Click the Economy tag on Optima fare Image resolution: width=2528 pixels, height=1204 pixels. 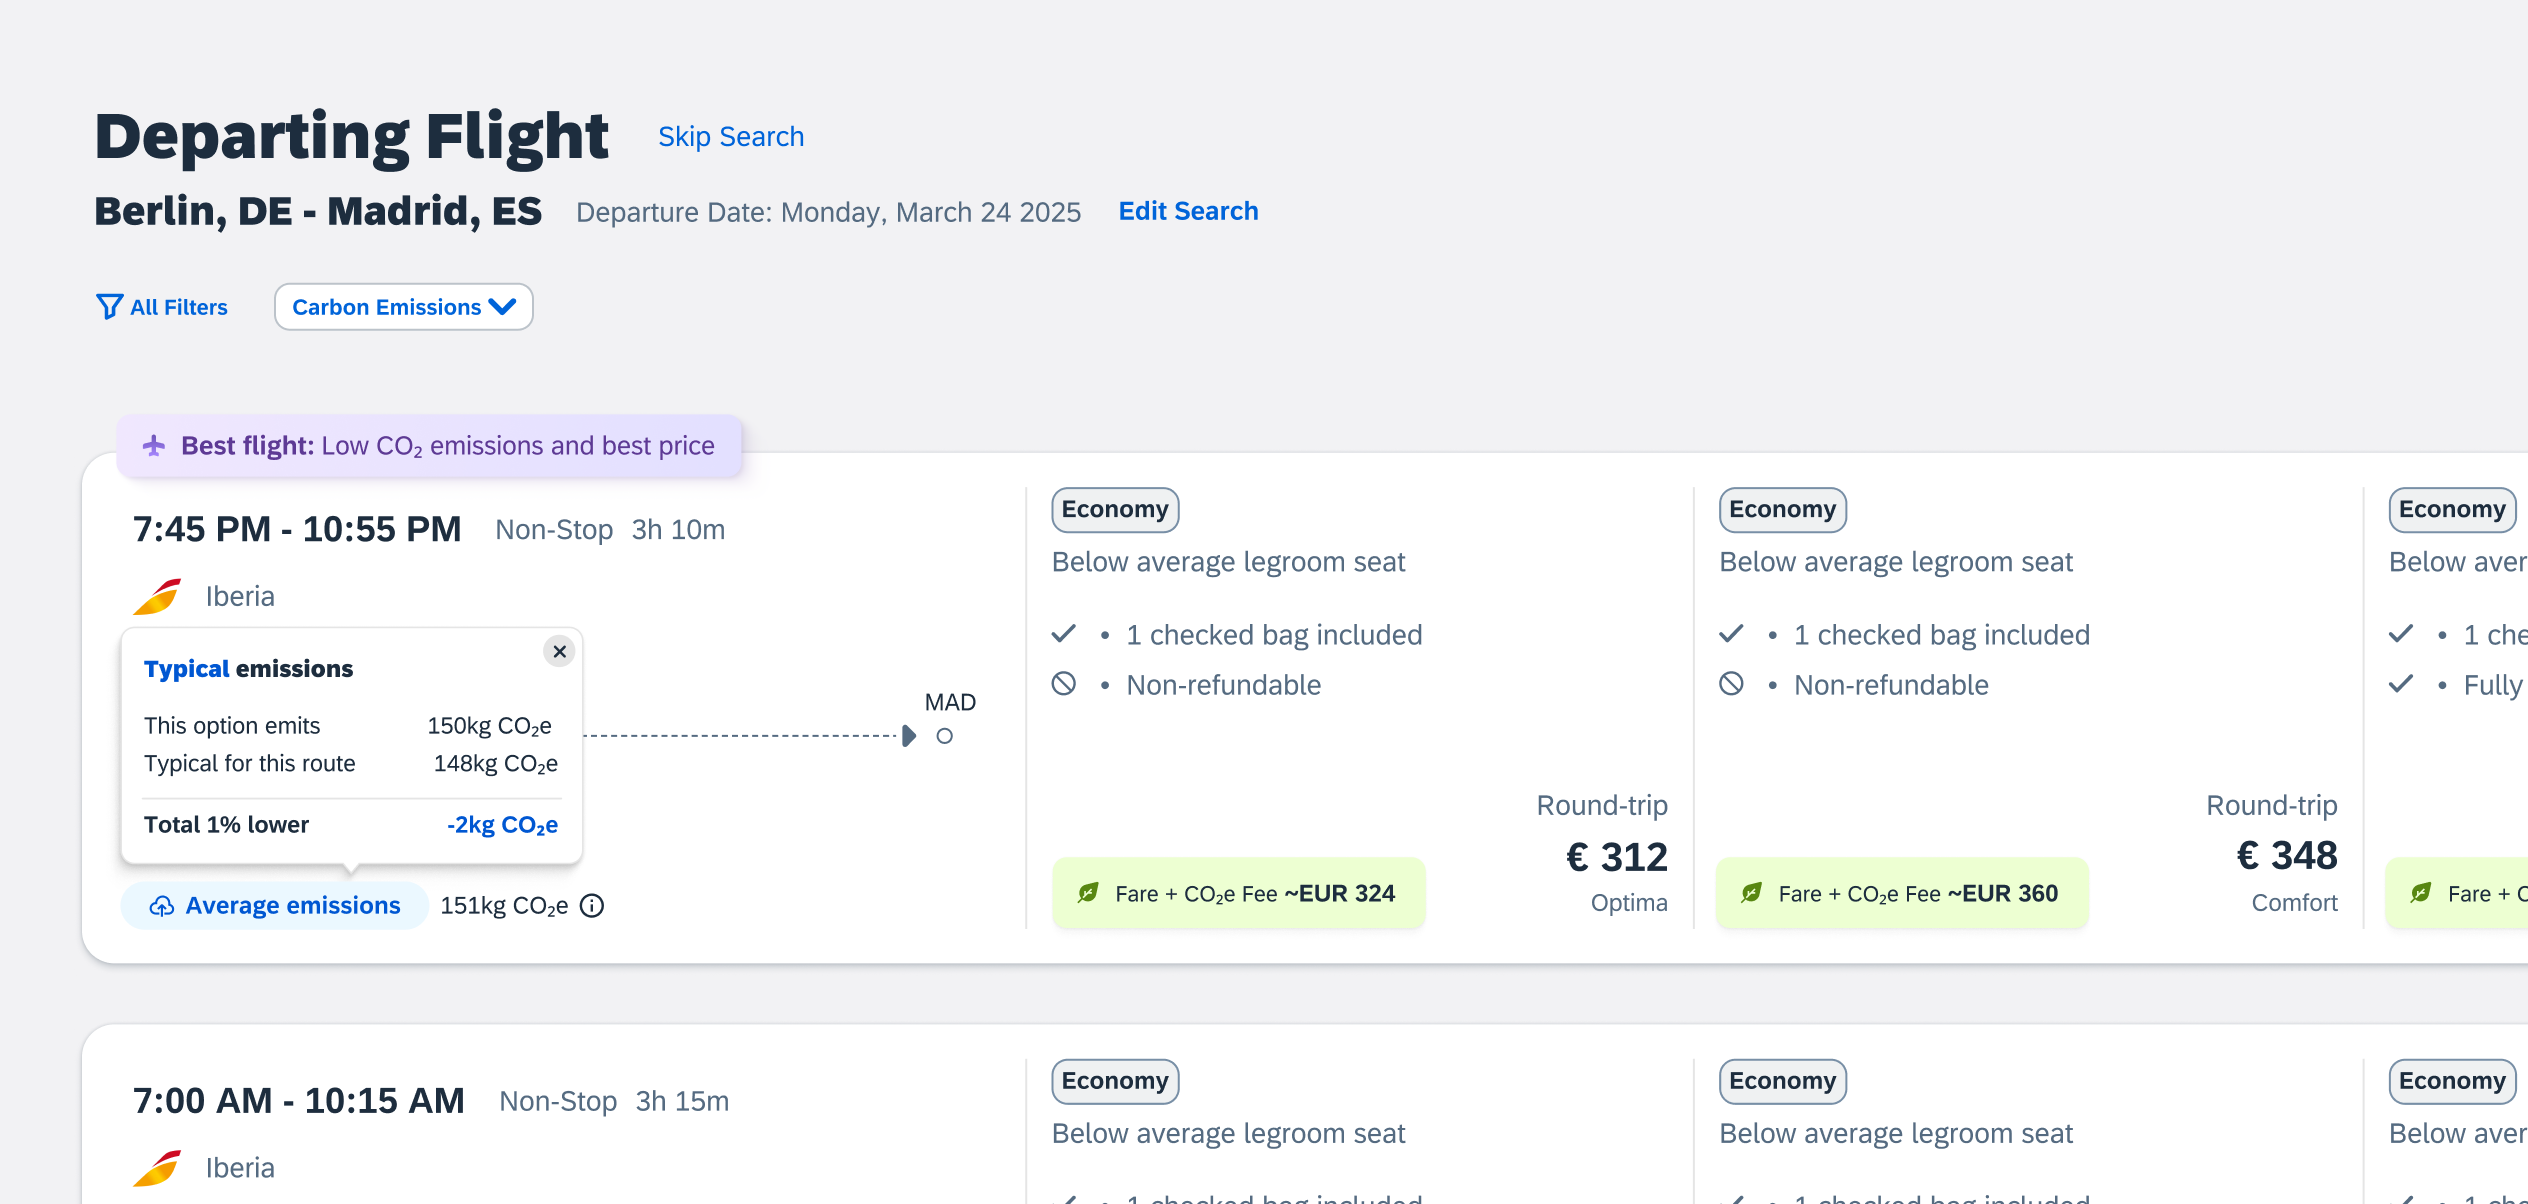click(x=1115, y=510)
